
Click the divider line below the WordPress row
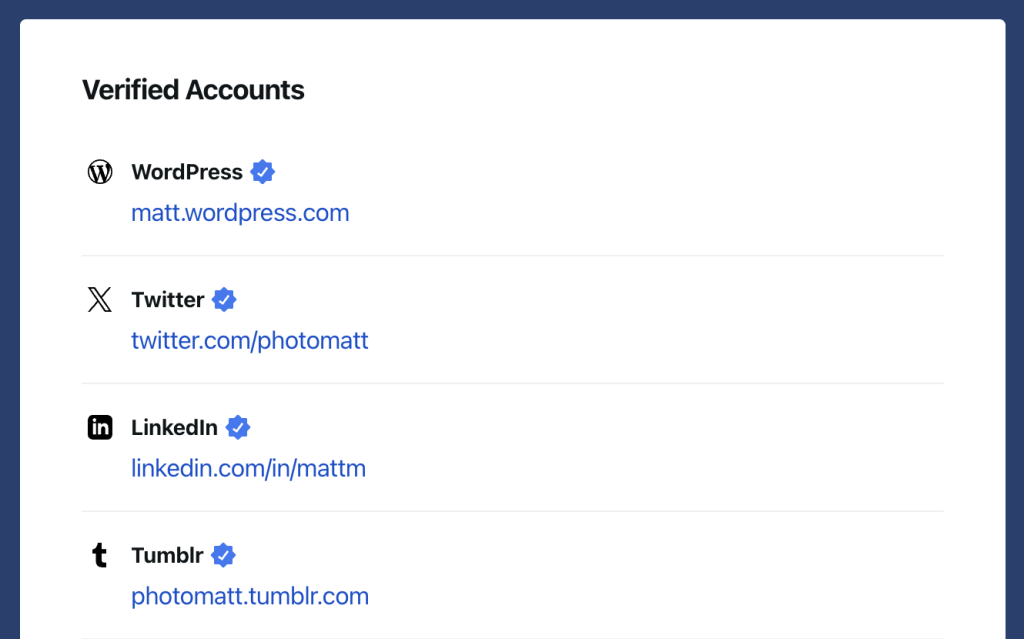coord(512,255)
